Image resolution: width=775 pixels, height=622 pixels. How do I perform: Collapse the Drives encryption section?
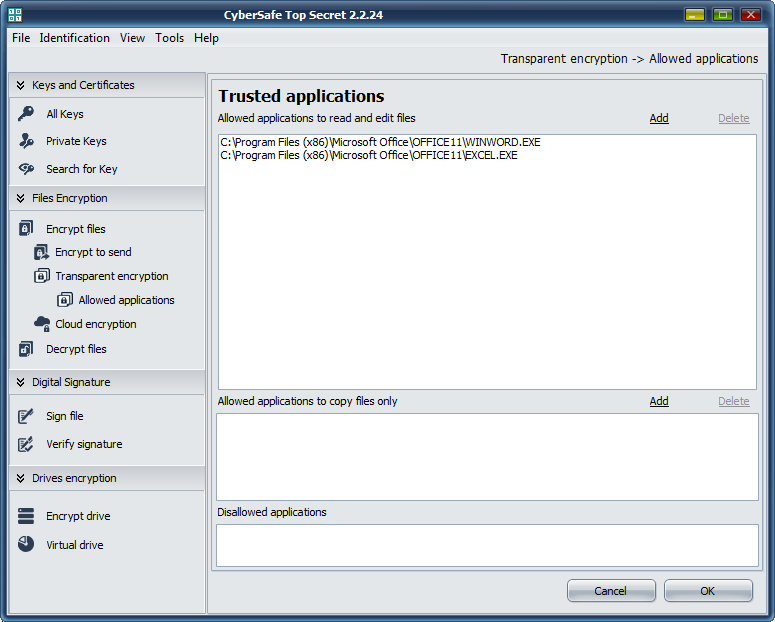click(20, 478)
